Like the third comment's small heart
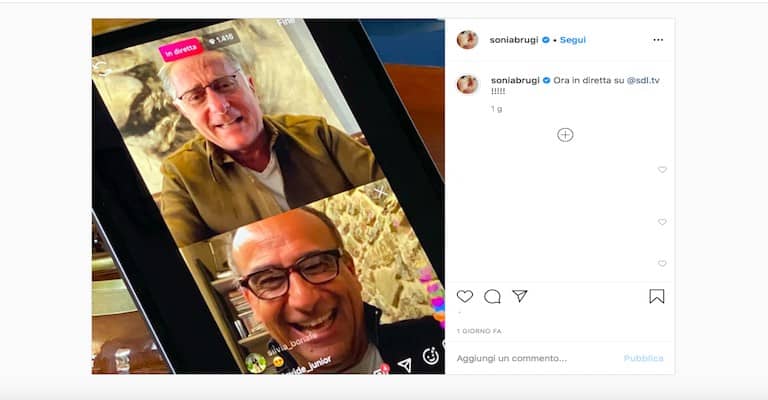The image size is (768, 400). 662,263
